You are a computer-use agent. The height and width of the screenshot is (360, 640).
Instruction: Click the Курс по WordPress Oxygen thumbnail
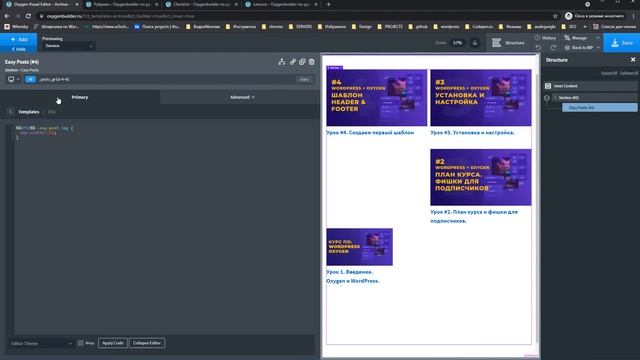coord(360,247)
